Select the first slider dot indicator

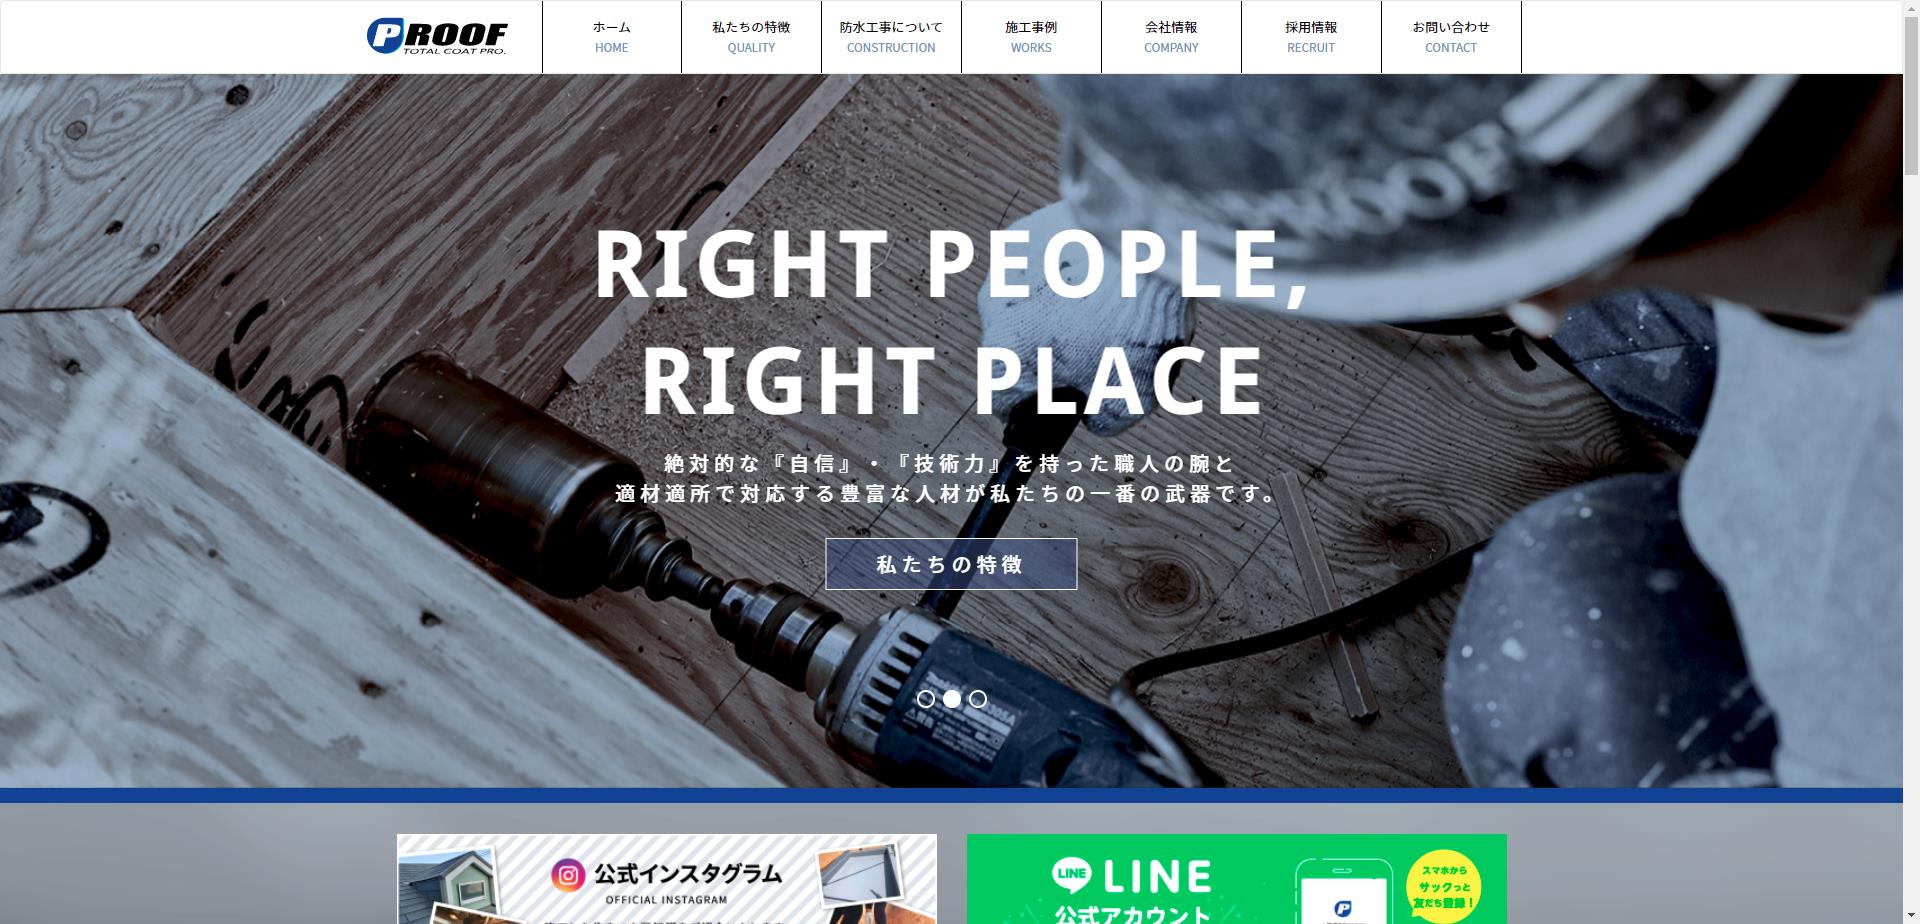(926, 699)
